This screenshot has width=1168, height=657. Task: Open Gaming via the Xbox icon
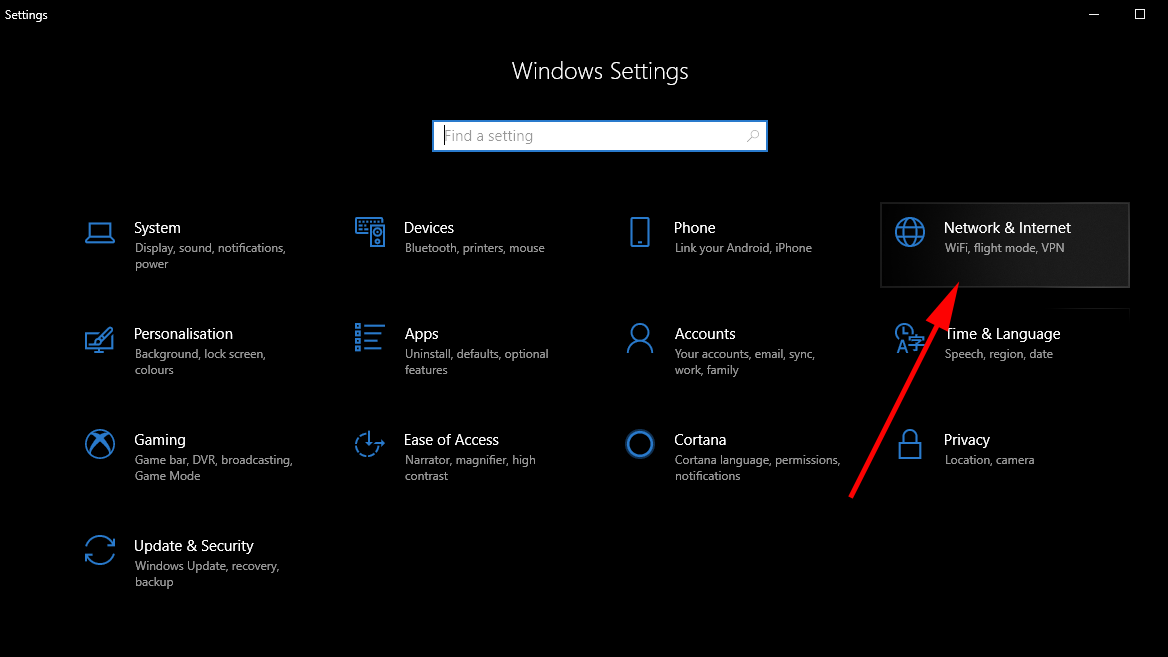click(100, 444)
